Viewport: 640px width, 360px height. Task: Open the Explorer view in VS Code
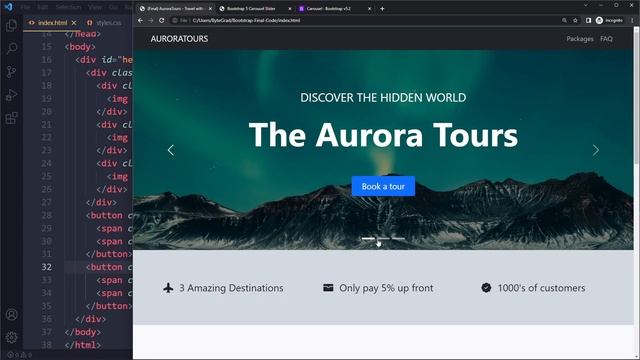coord(11,25)
